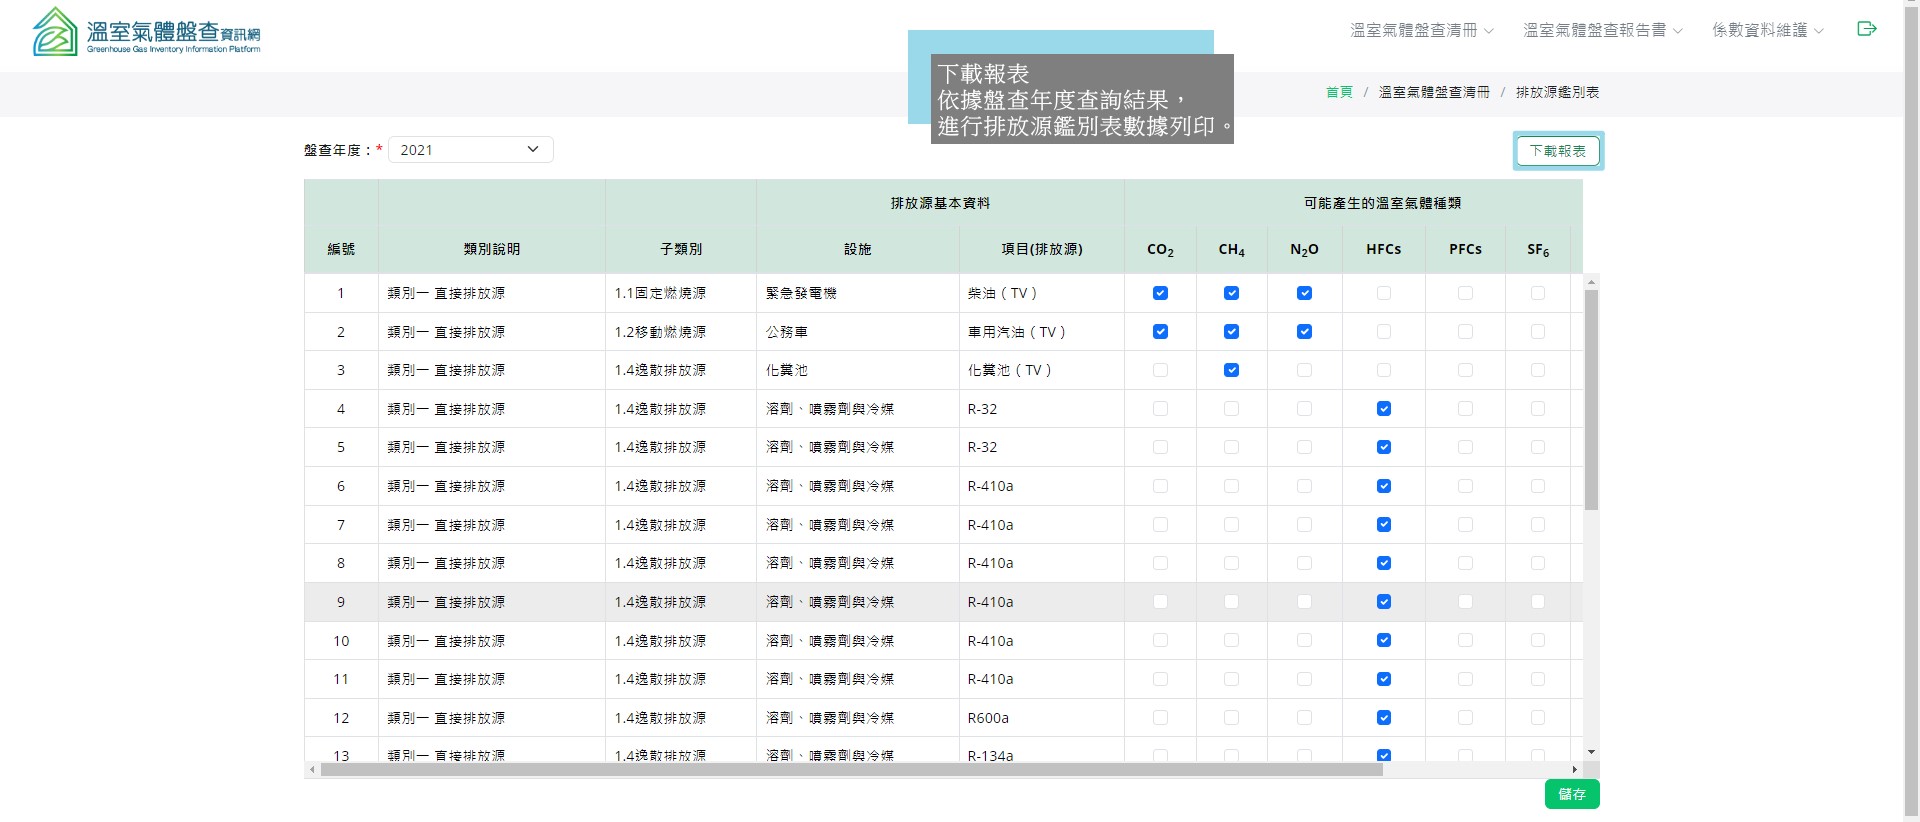
Task: Click the green 儲存 button
Action: tap(1571, 794)
